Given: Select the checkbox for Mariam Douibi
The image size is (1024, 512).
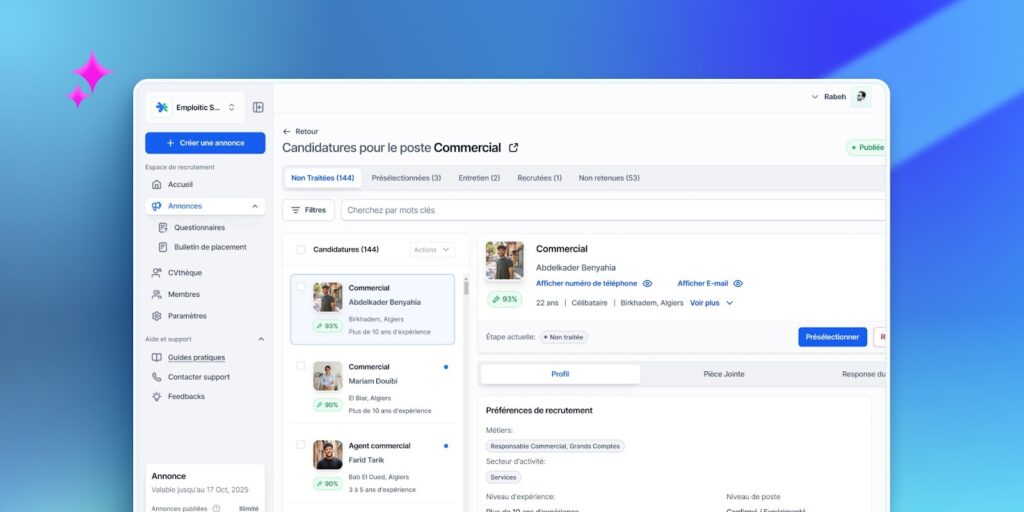Looking at the screenshot, I should click(x=301, y=366).
